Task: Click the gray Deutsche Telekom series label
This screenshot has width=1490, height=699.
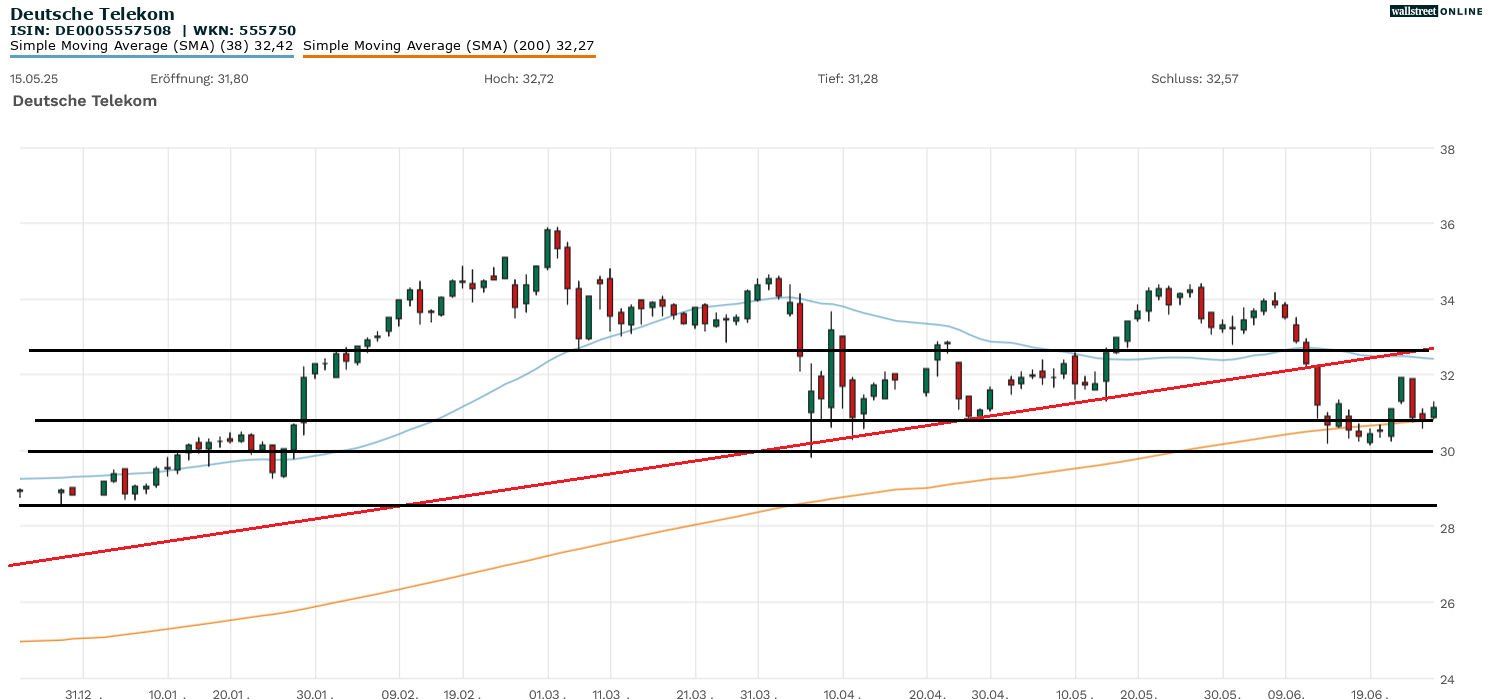Action: click(x=85, y=101)
